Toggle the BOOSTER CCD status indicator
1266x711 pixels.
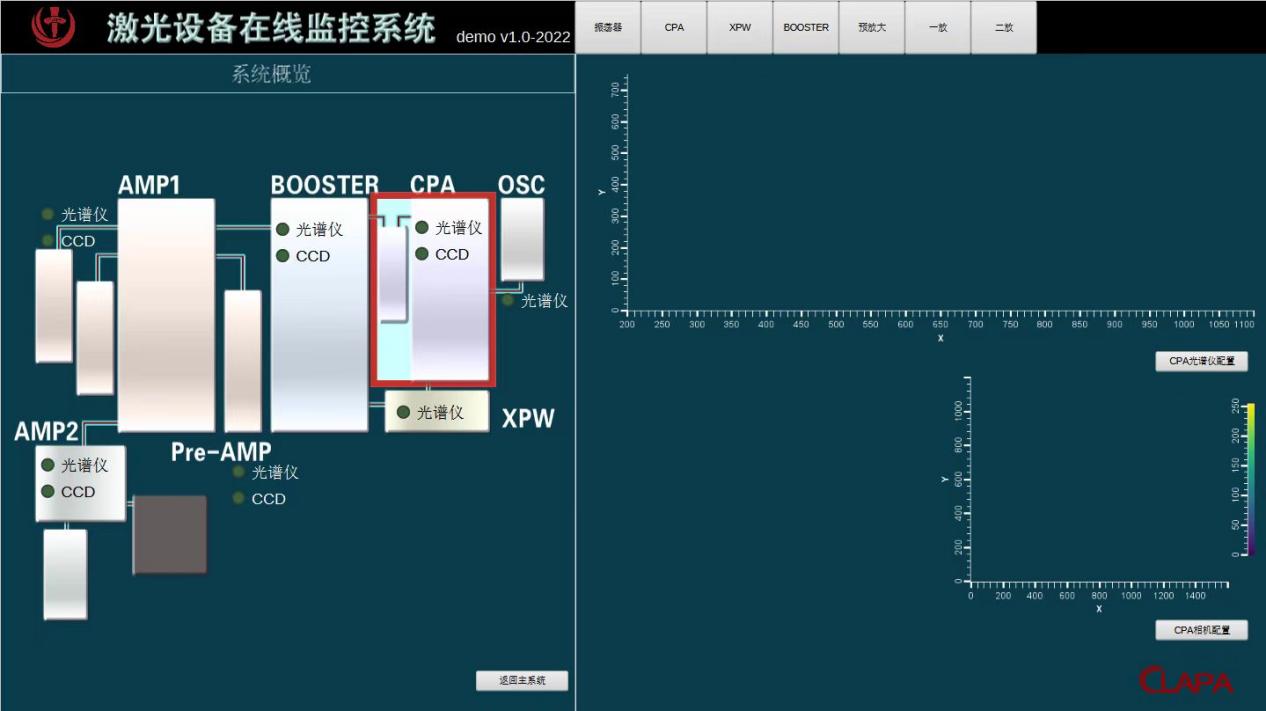[283, 256]
